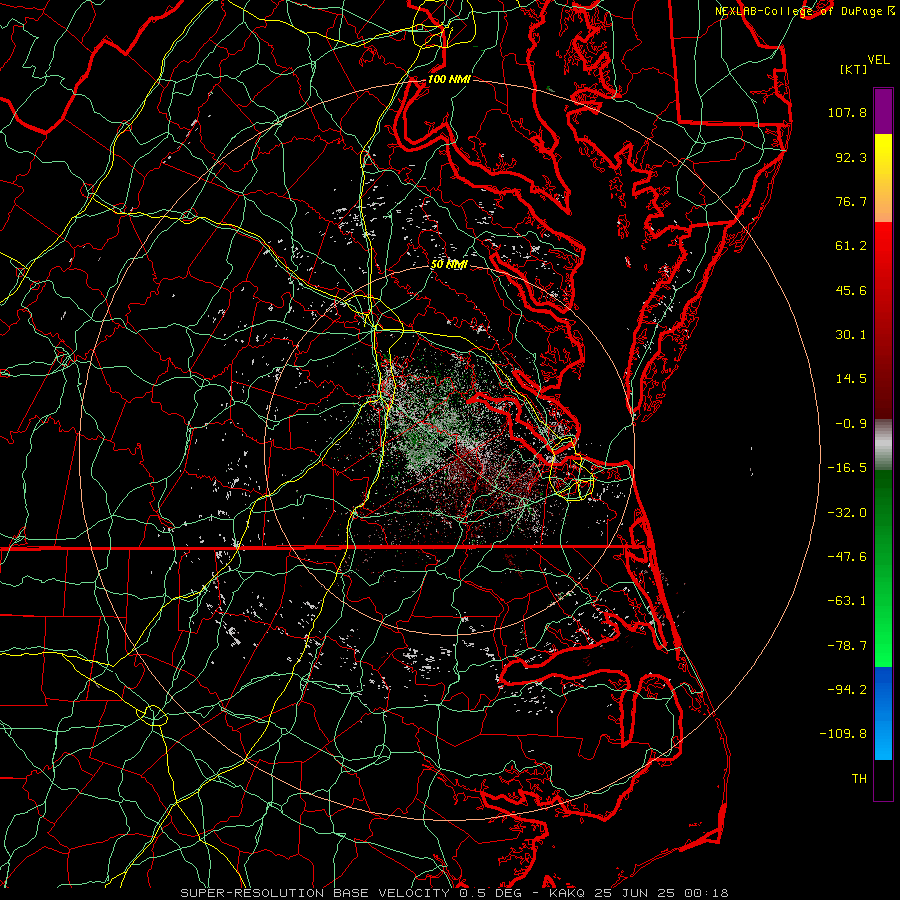The height and width of the screenshot is (900, 900).
Task: Pick the black TH segment of the color bar
Action: pyautogui.click(x=883, y=779)
